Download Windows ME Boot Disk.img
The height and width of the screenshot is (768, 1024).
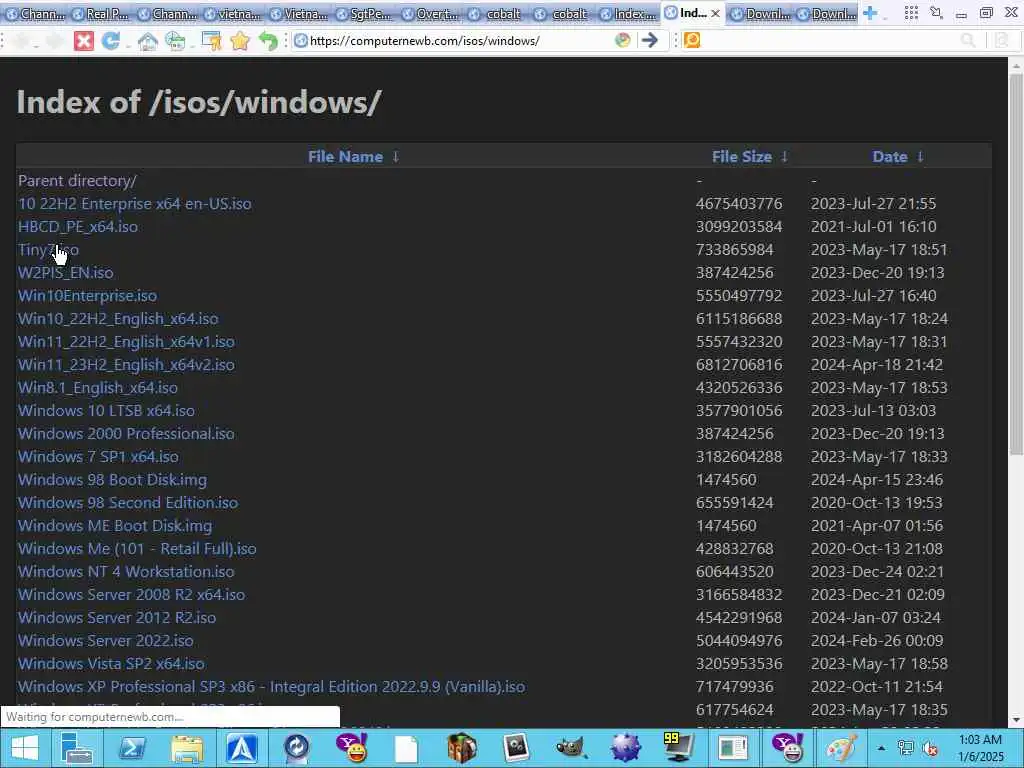point(115,526)
